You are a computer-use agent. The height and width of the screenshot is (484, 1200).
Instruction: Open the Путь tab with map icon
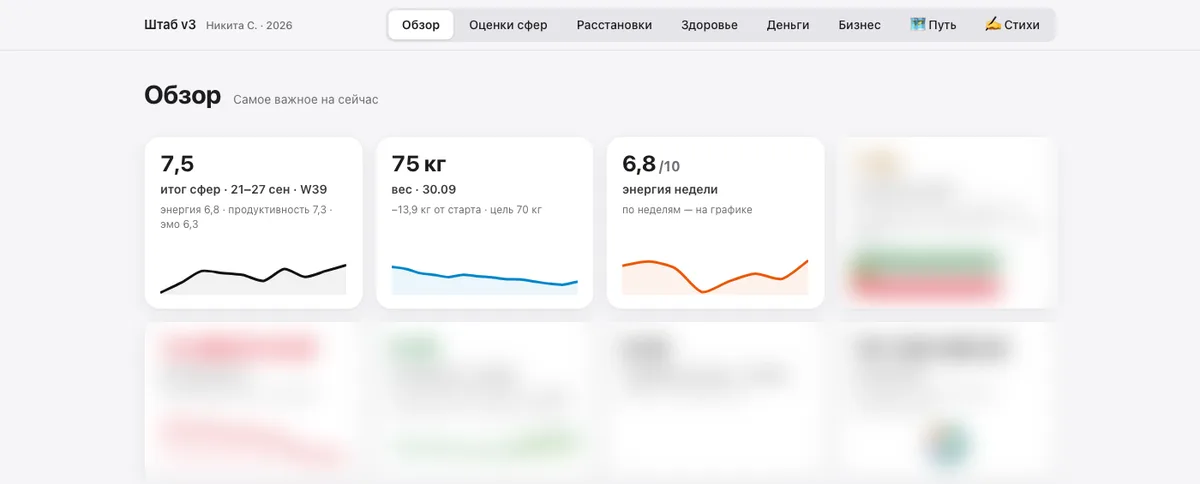coord(933,25)
